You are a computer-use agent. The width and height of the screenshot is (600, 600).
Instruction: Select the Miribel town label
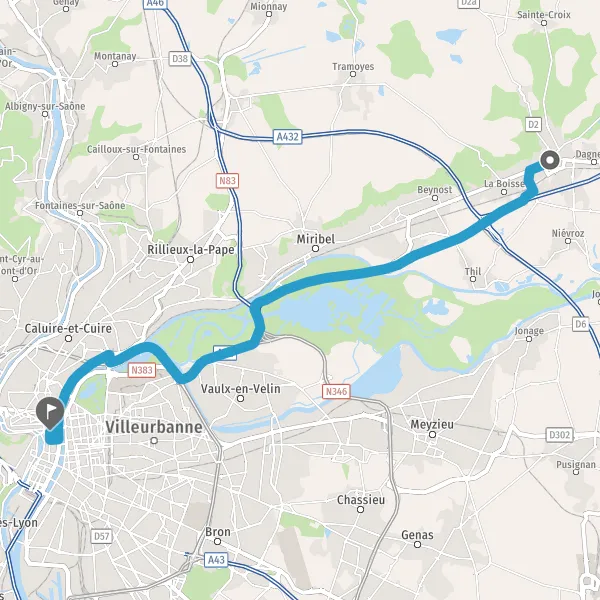pos(316,239)
